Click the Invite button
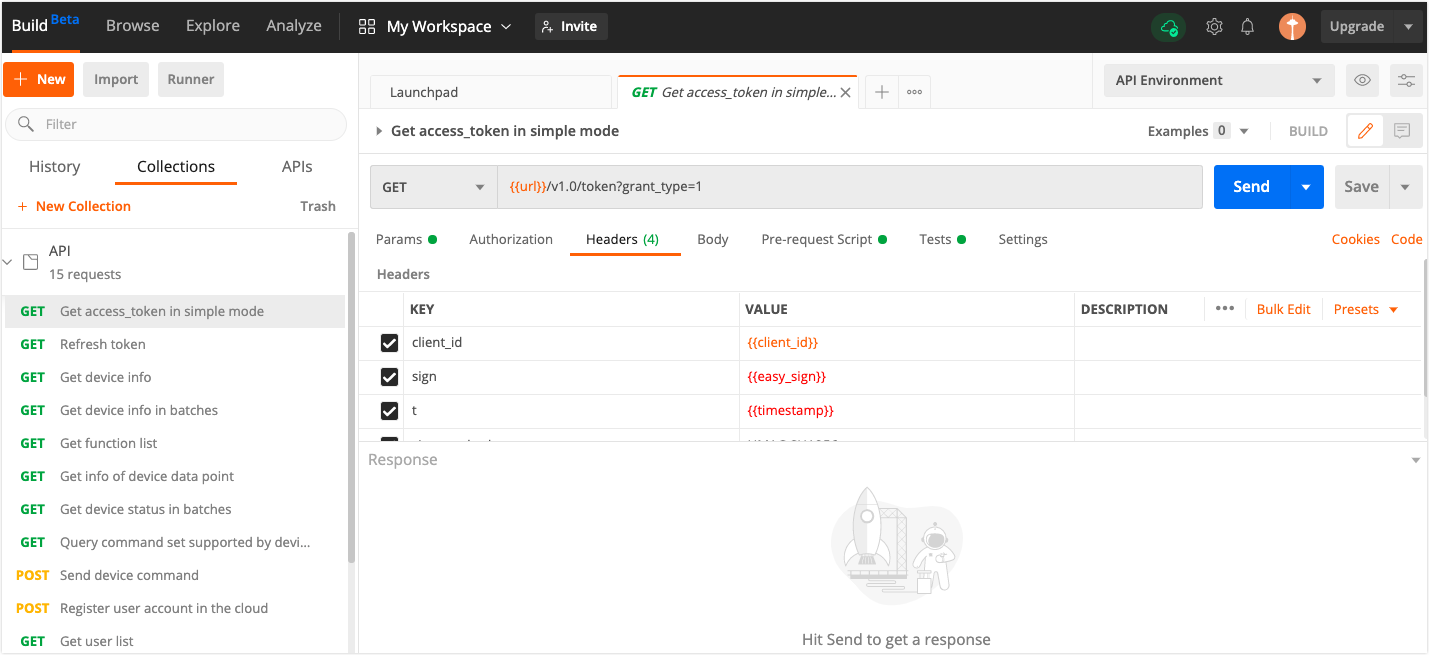This screenshot has height=655, width=1429. [x=570, y=27]
